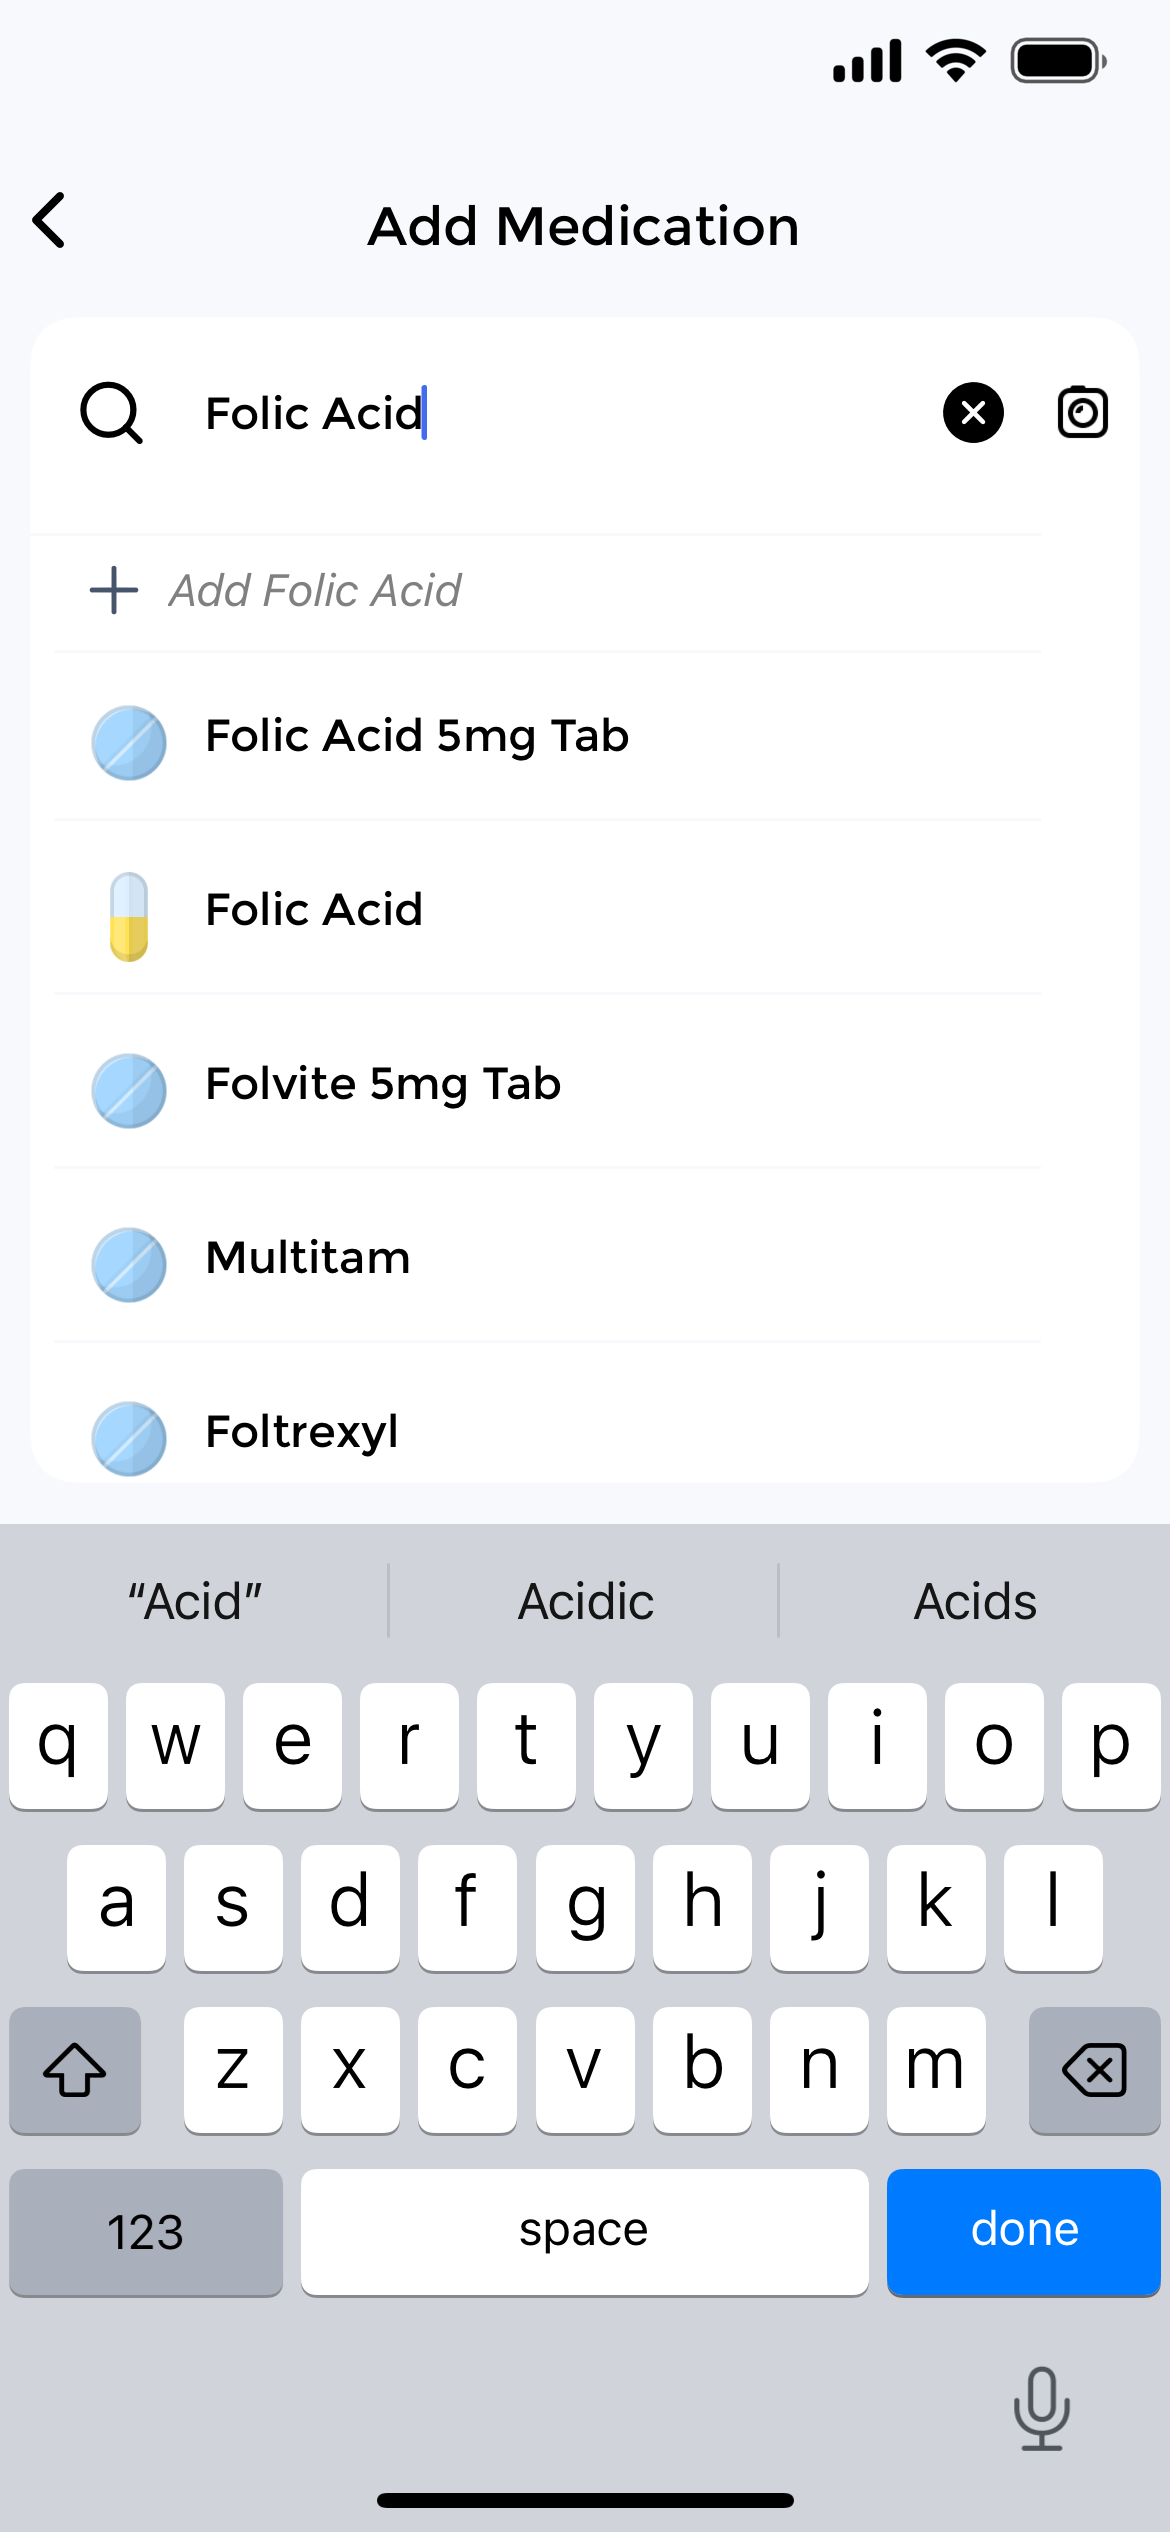Switch to the 123 numeric keyboard

coord(146,2232)
